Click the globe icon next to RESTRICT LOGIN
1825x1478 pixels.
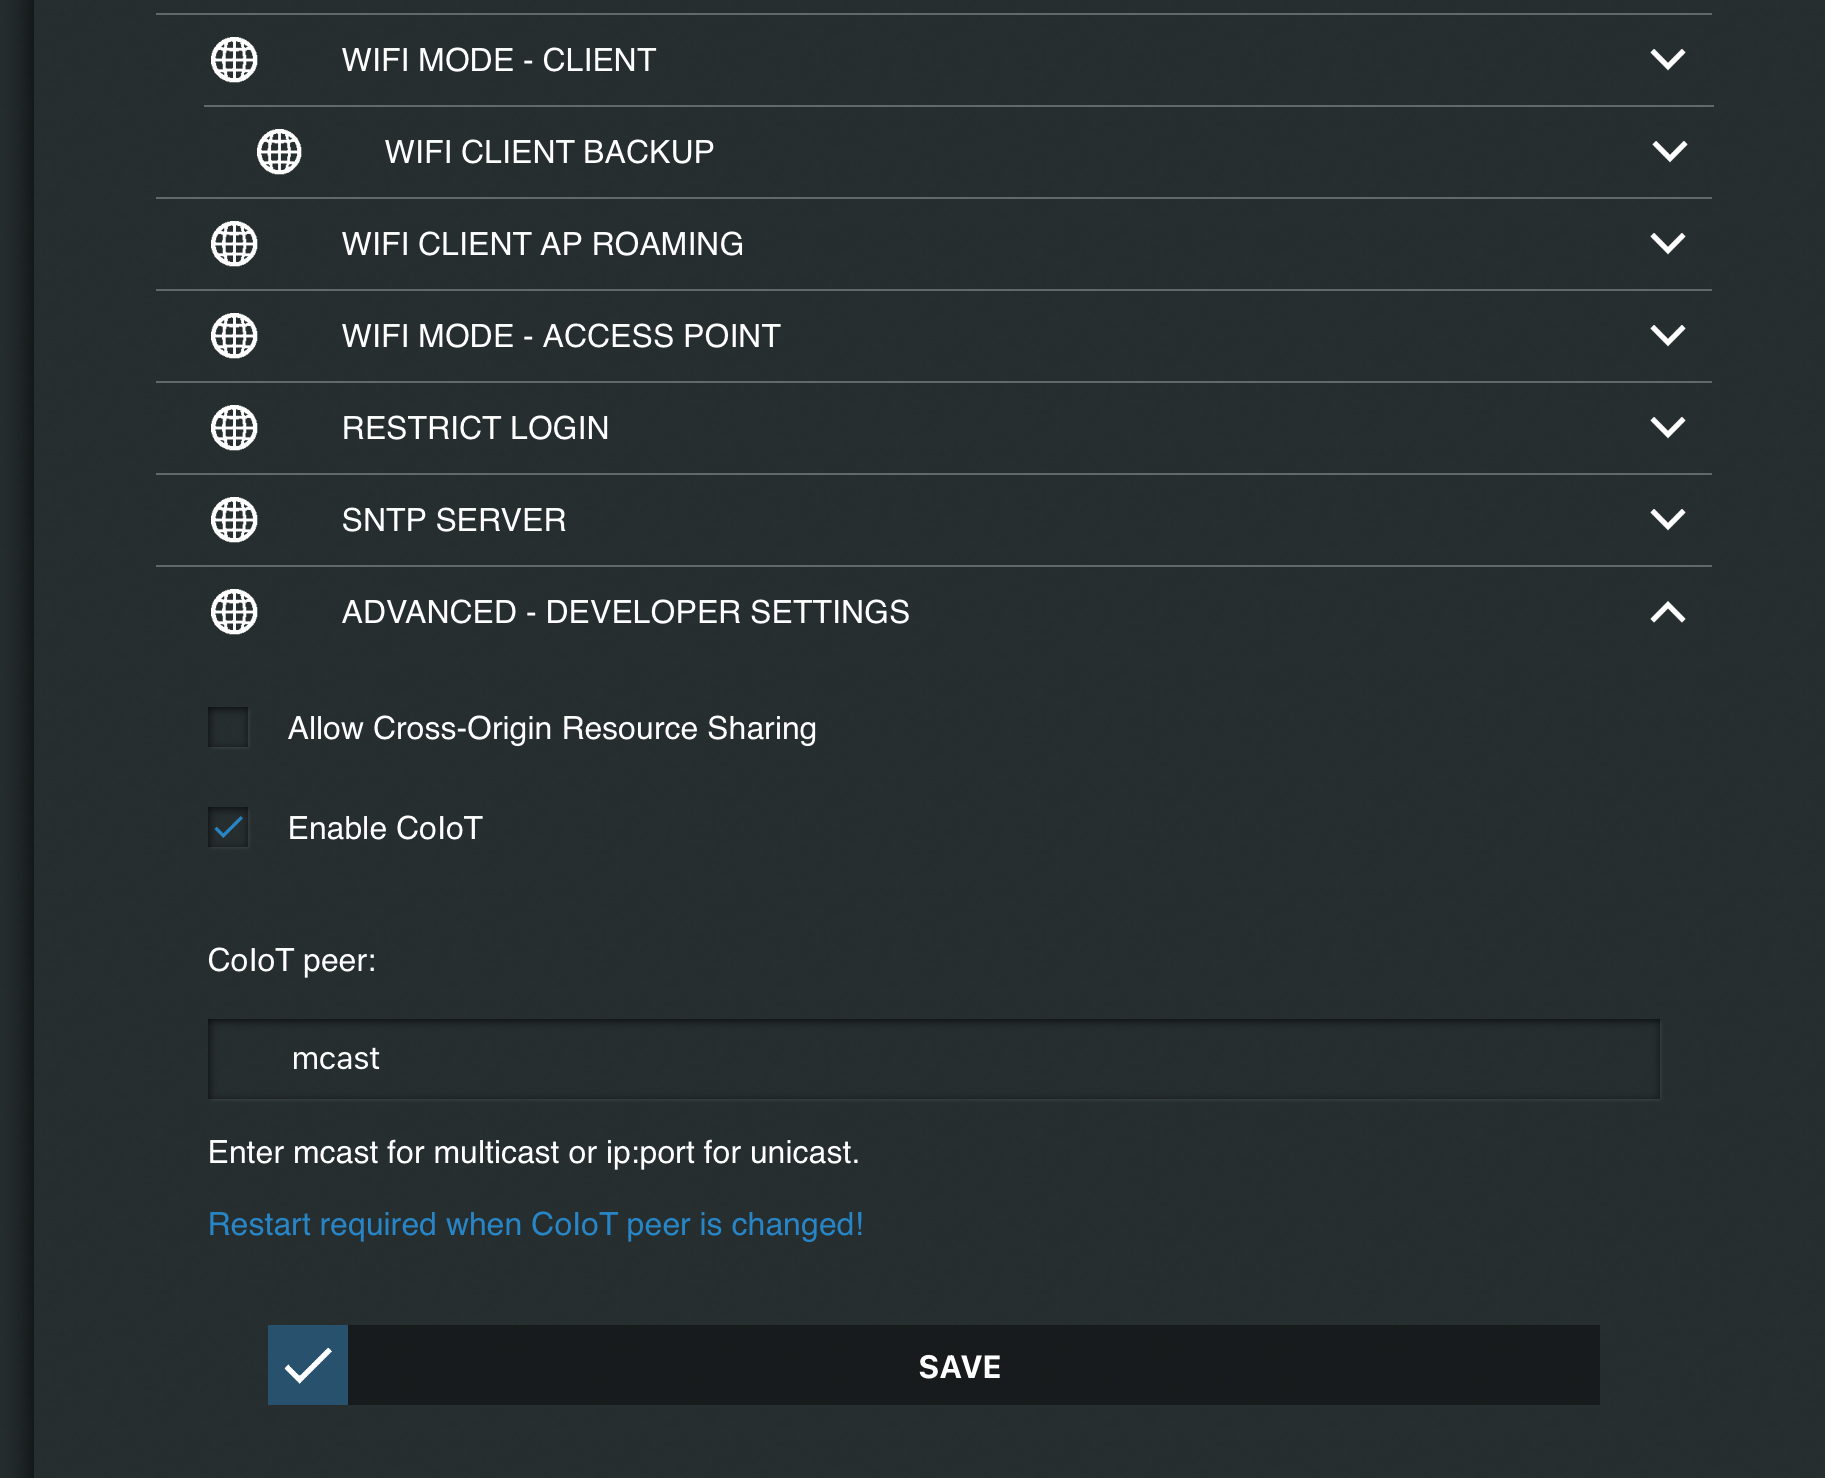[x=234, y=428]
